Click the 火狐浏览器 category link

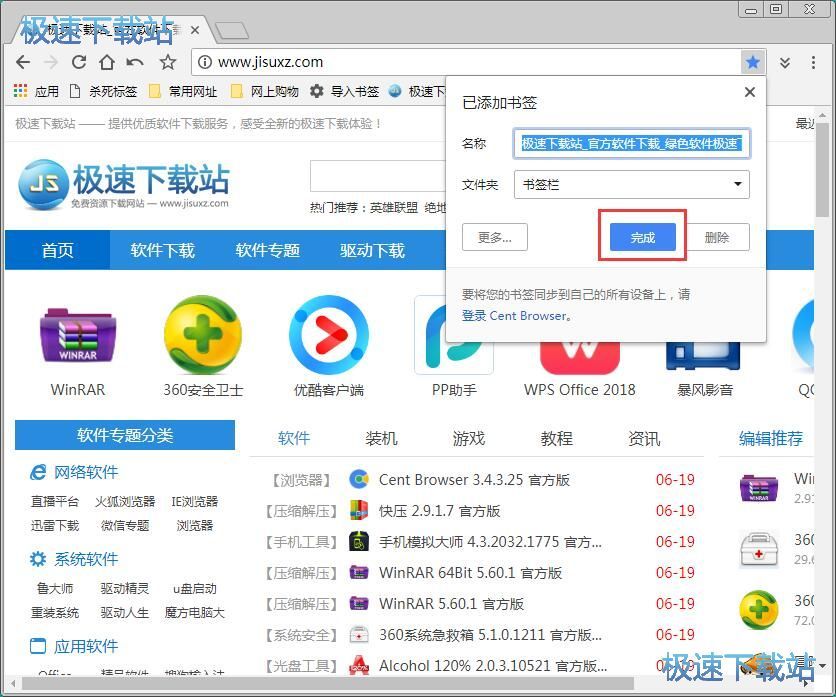[125, 501]
